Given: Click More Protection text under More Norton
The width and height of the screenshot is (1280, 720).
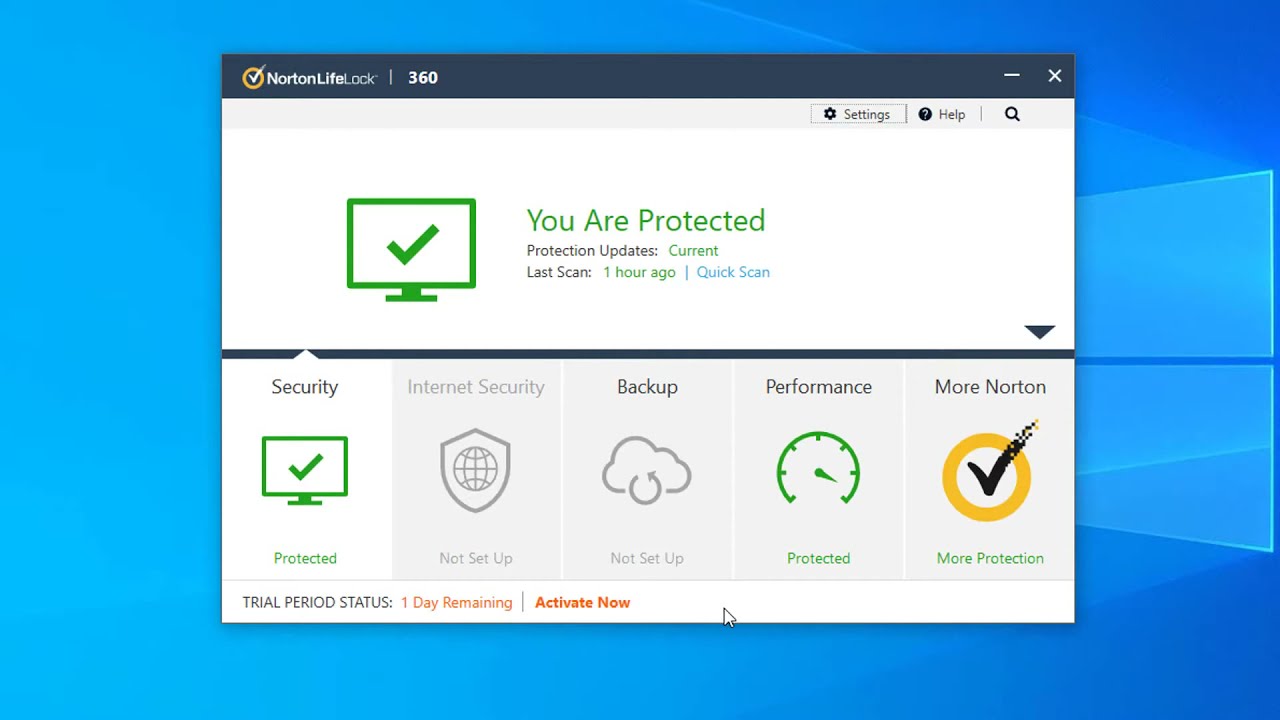Looking at the screenshot, I should [990, 558].
